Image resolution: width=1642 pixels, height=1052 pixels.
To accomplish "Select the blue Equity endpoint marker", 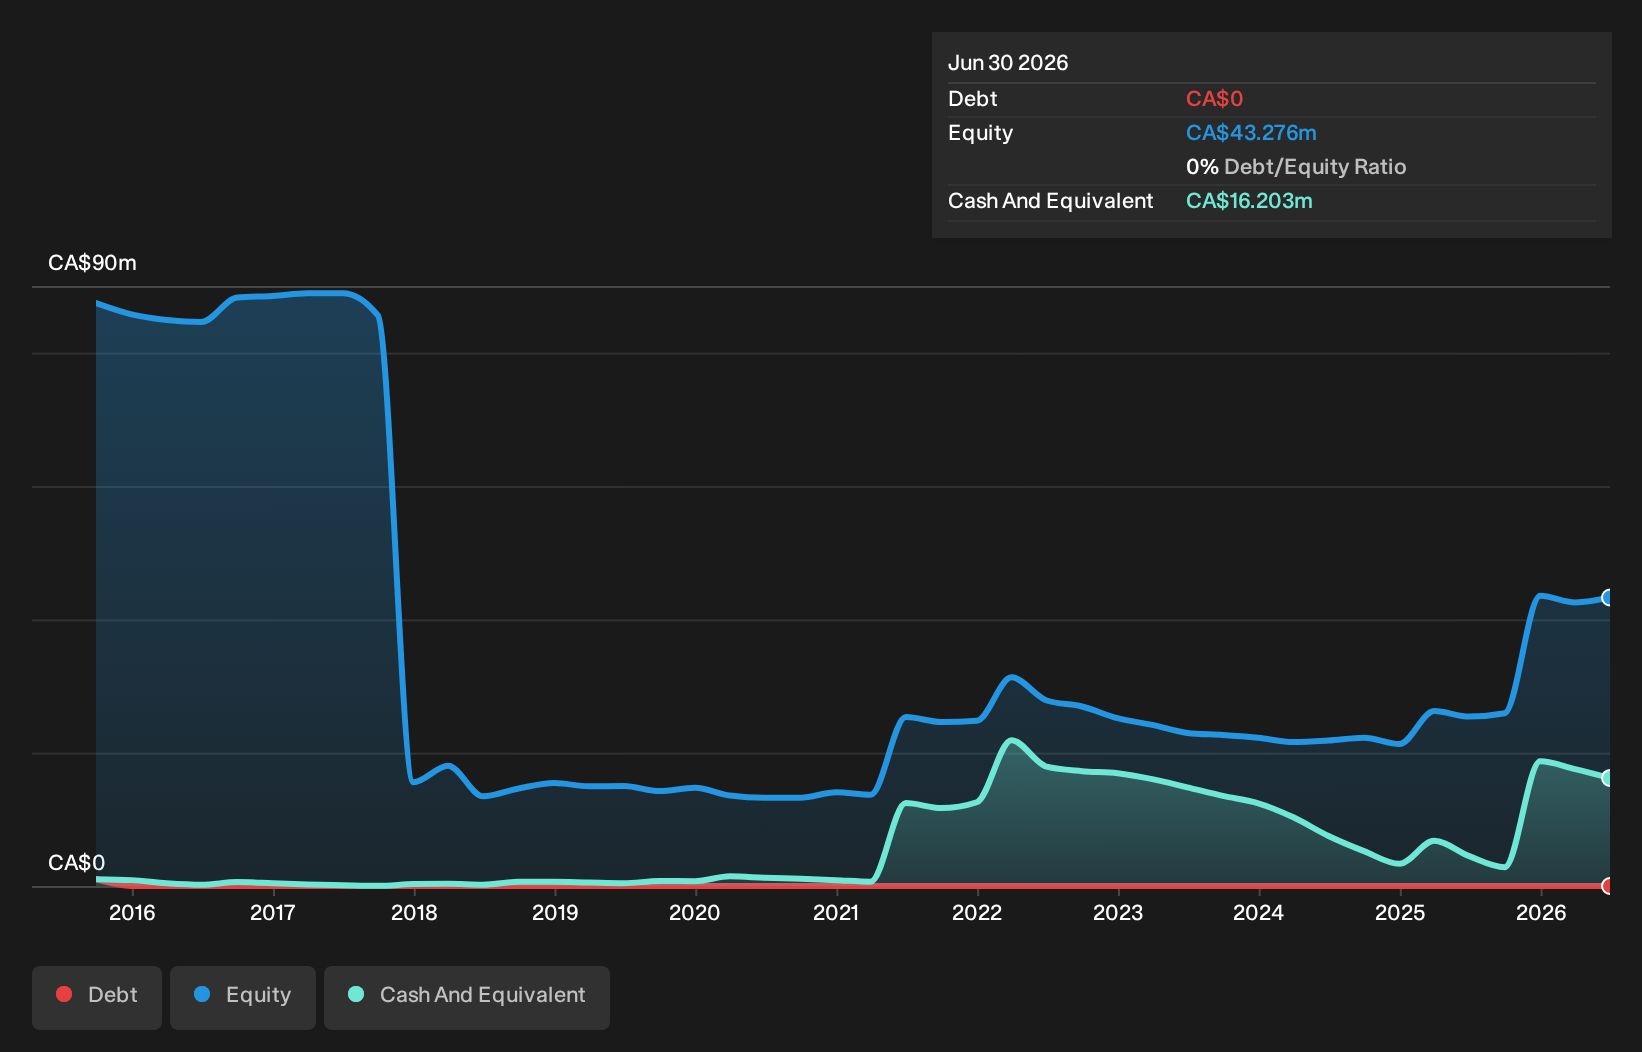I will coord(1608,598).
